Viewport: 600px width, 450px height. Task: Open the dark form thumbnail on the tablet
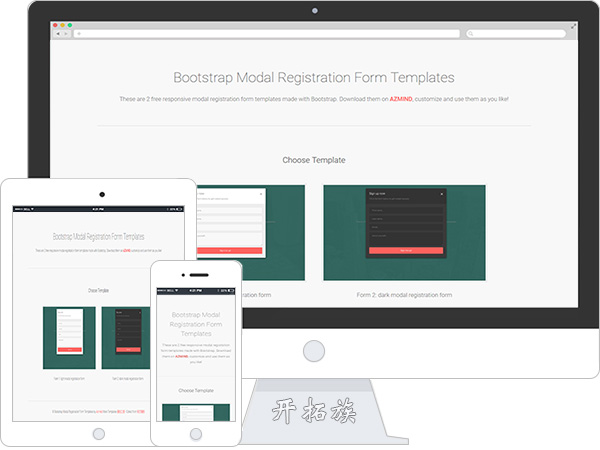tap(126, 338)
